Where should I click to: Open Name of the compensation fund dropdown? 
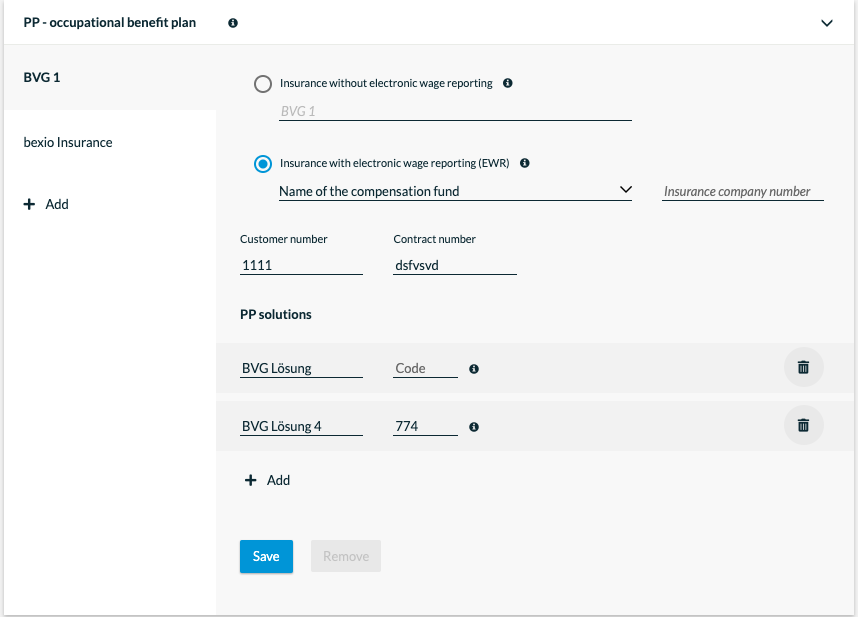(x=455, y=191)
